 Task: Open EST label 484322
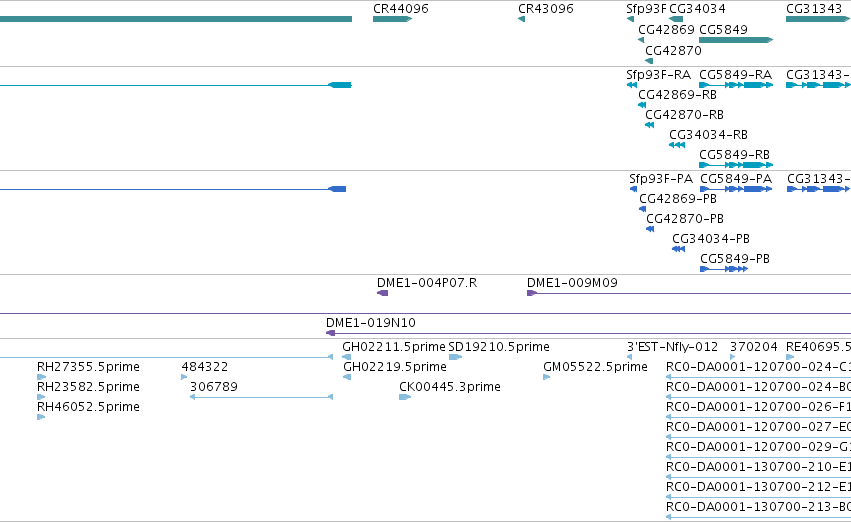coord(205,367)
